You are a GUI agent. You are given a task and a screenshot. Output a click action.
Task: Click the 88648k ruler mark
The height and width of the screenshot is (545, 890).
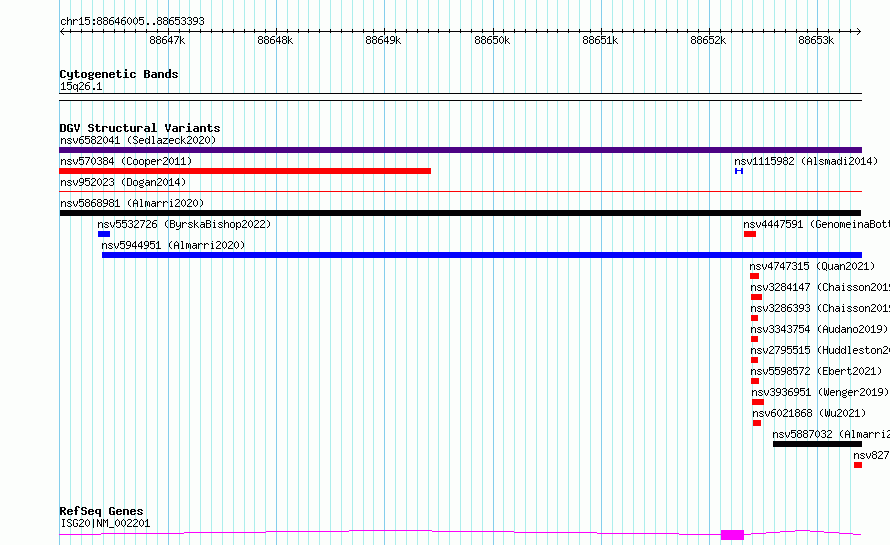click(x=275, y=40)
